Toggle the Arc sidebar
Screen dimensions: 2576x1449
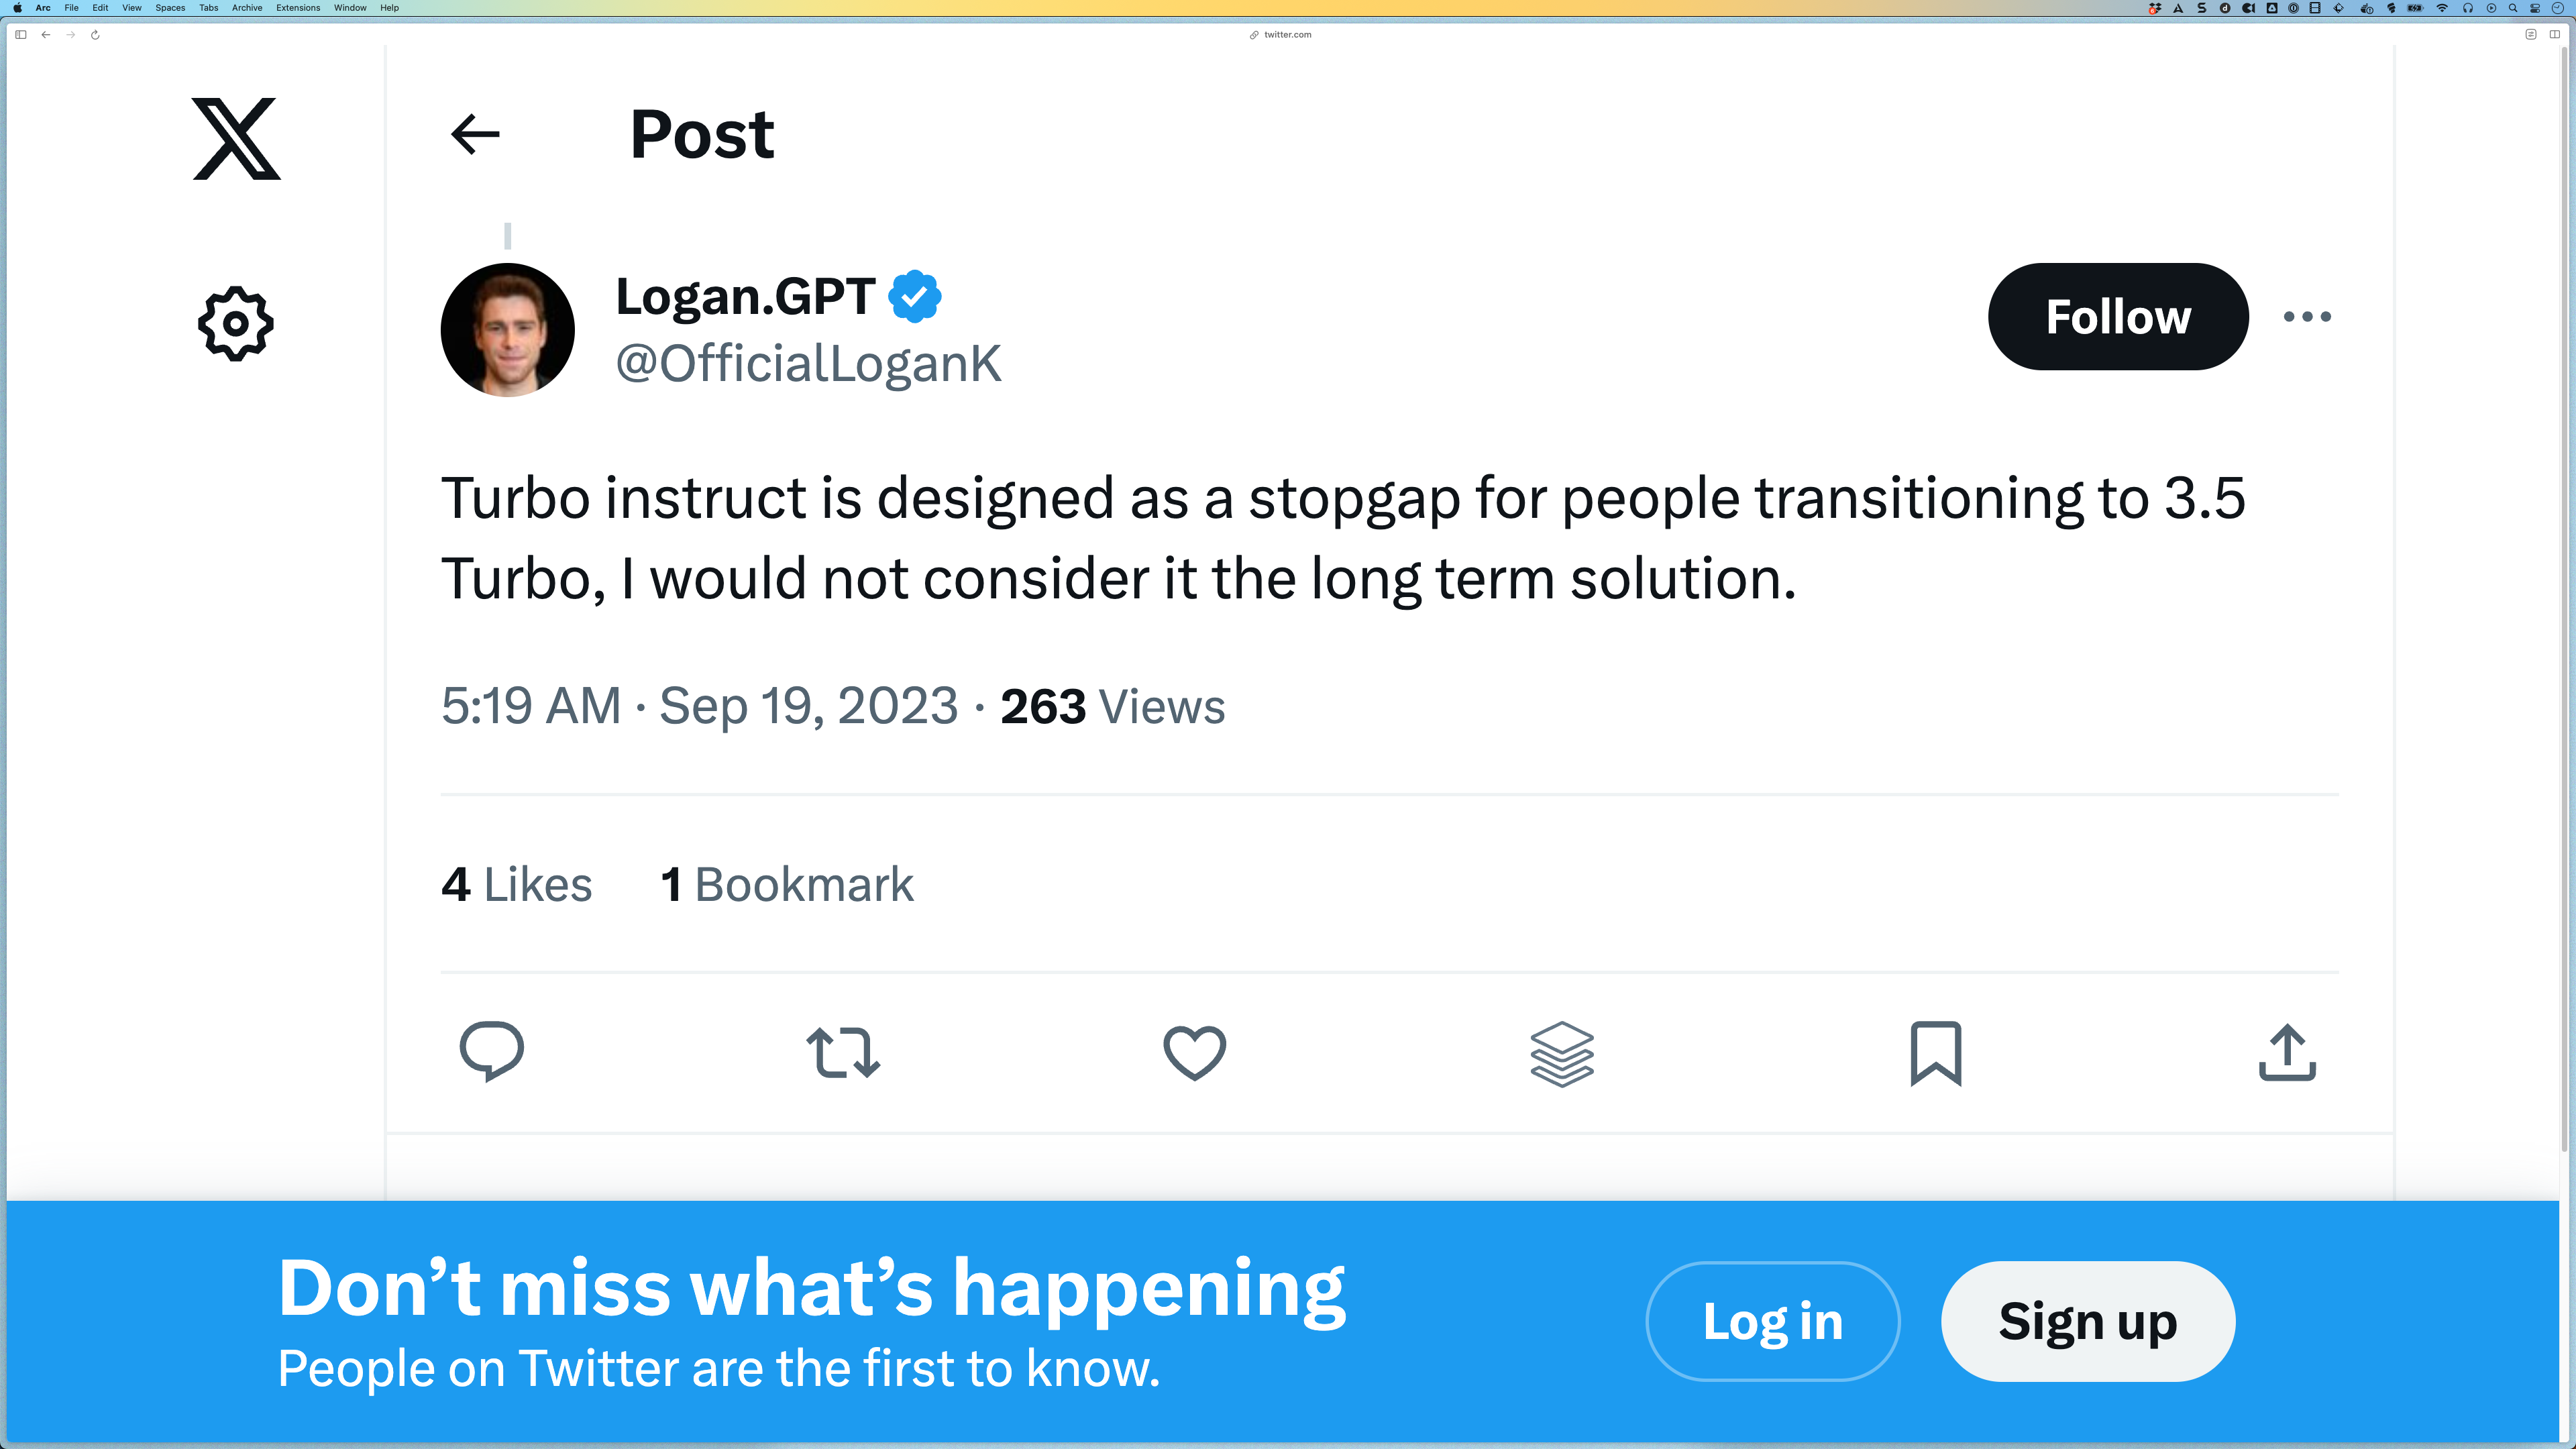20,35
